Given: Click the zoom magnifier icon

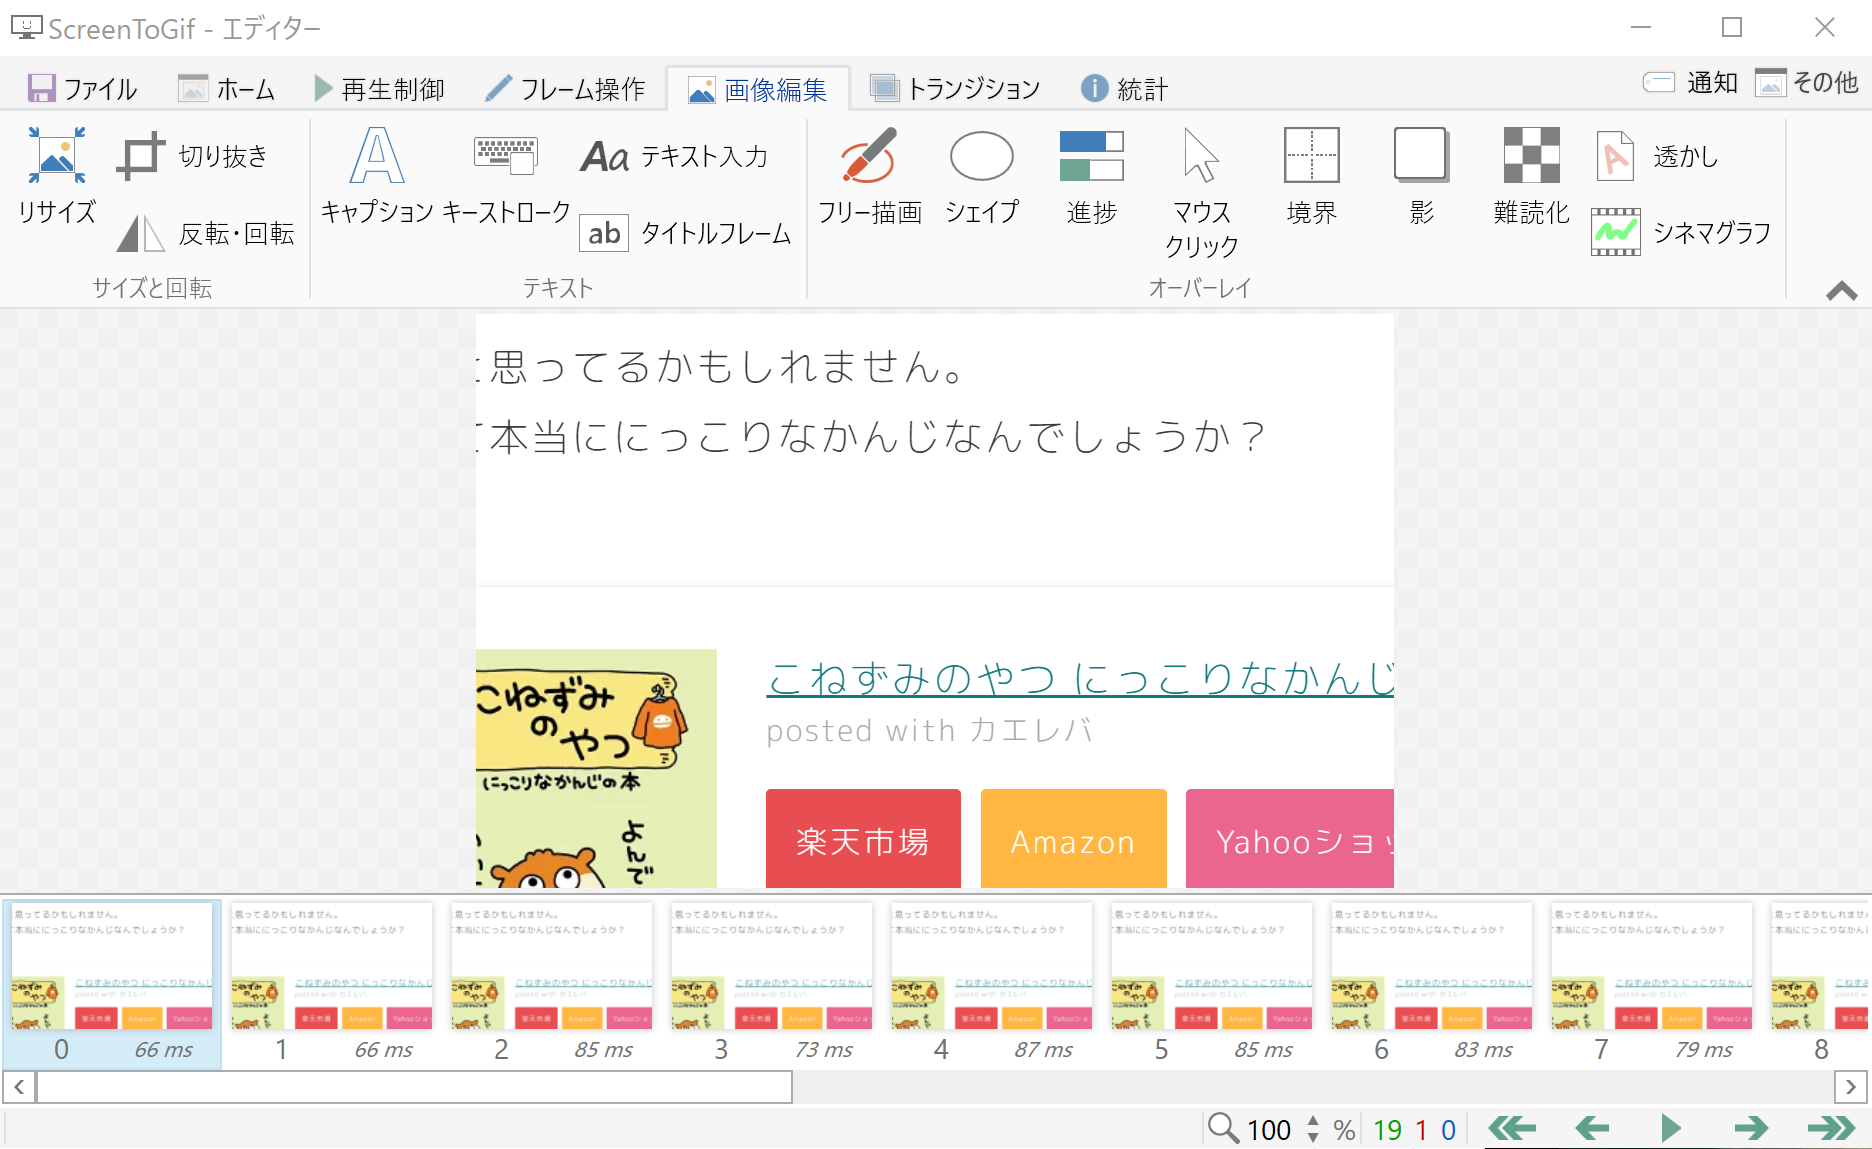Looking at the screenshot, I should (x=1222, y=1128).
